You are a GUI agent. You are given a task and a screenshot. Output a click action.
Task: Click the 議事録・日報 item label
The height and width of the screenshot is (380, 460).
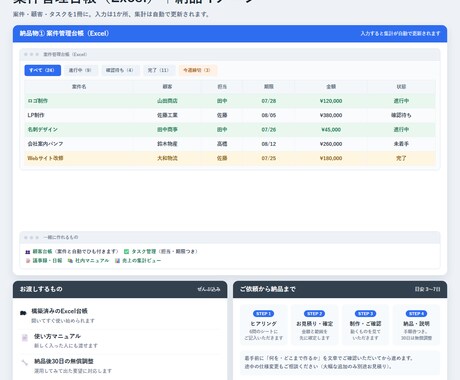click(47, 261)
